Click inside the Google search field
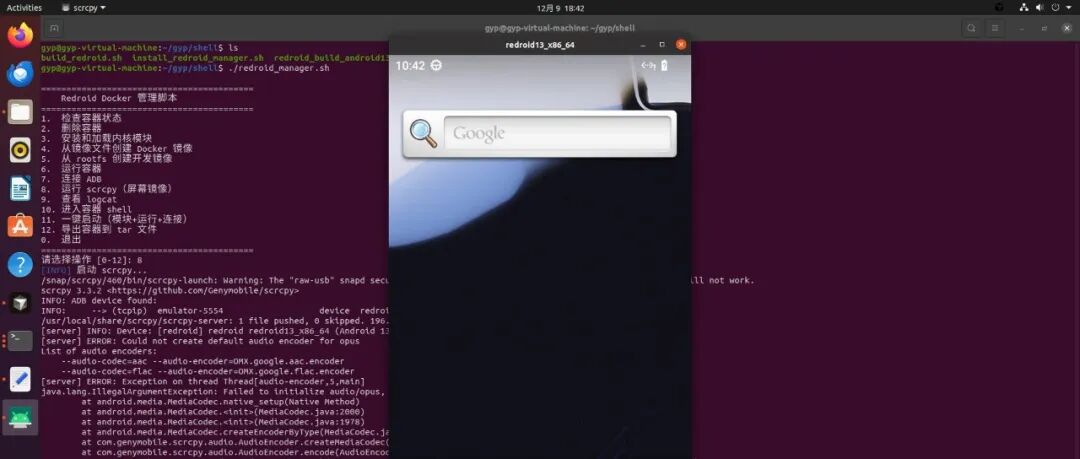The height and width of the screenshot is (459, 1080). 557,133
